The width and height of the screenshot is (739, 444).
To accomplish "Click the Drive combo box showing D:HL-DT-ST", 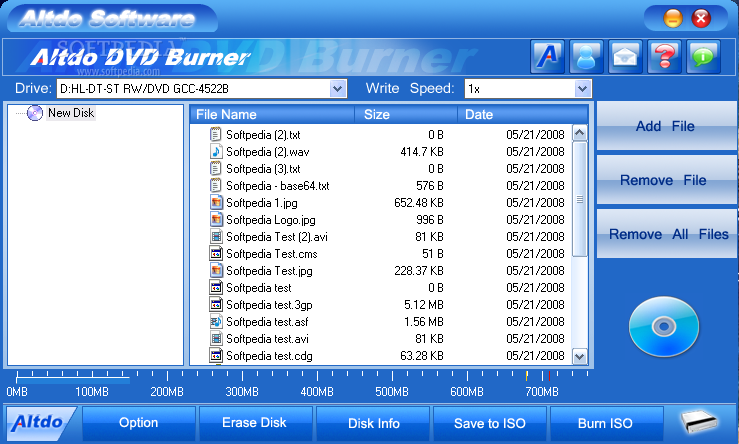I will (202, 89).
